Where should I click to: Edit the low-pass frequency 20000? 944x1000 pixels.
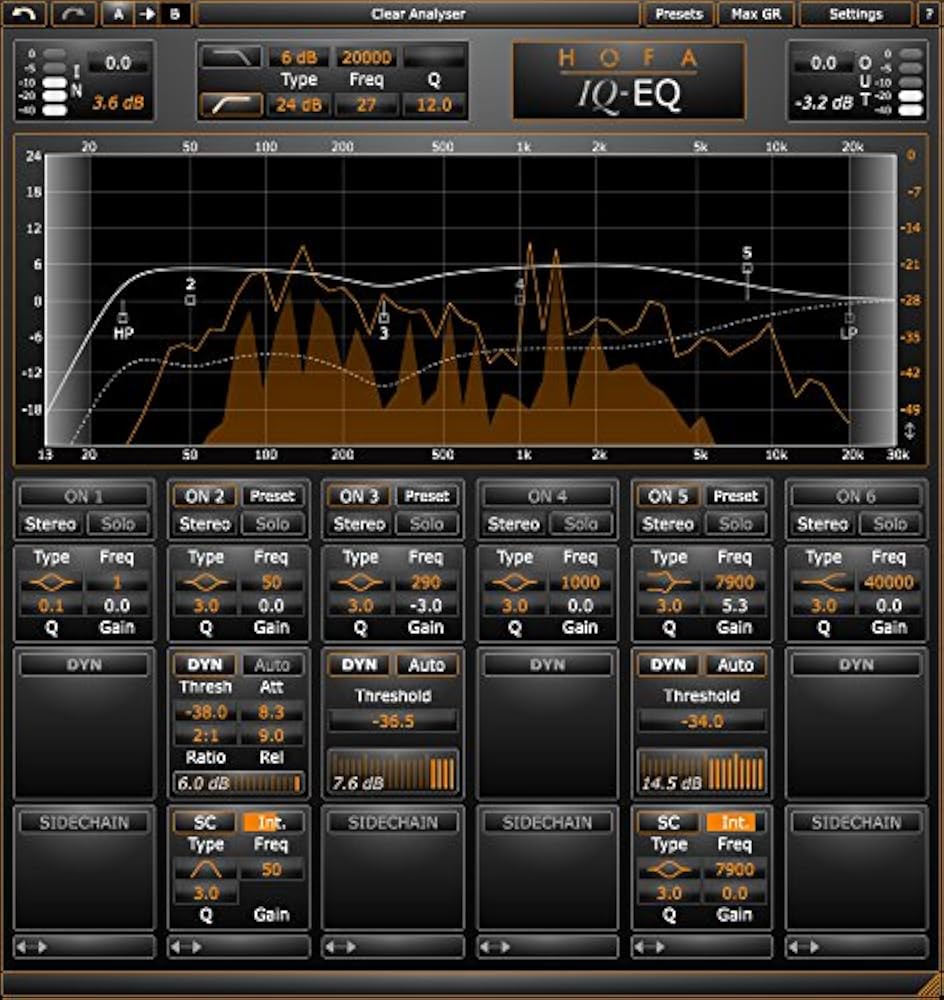[366, 57]
